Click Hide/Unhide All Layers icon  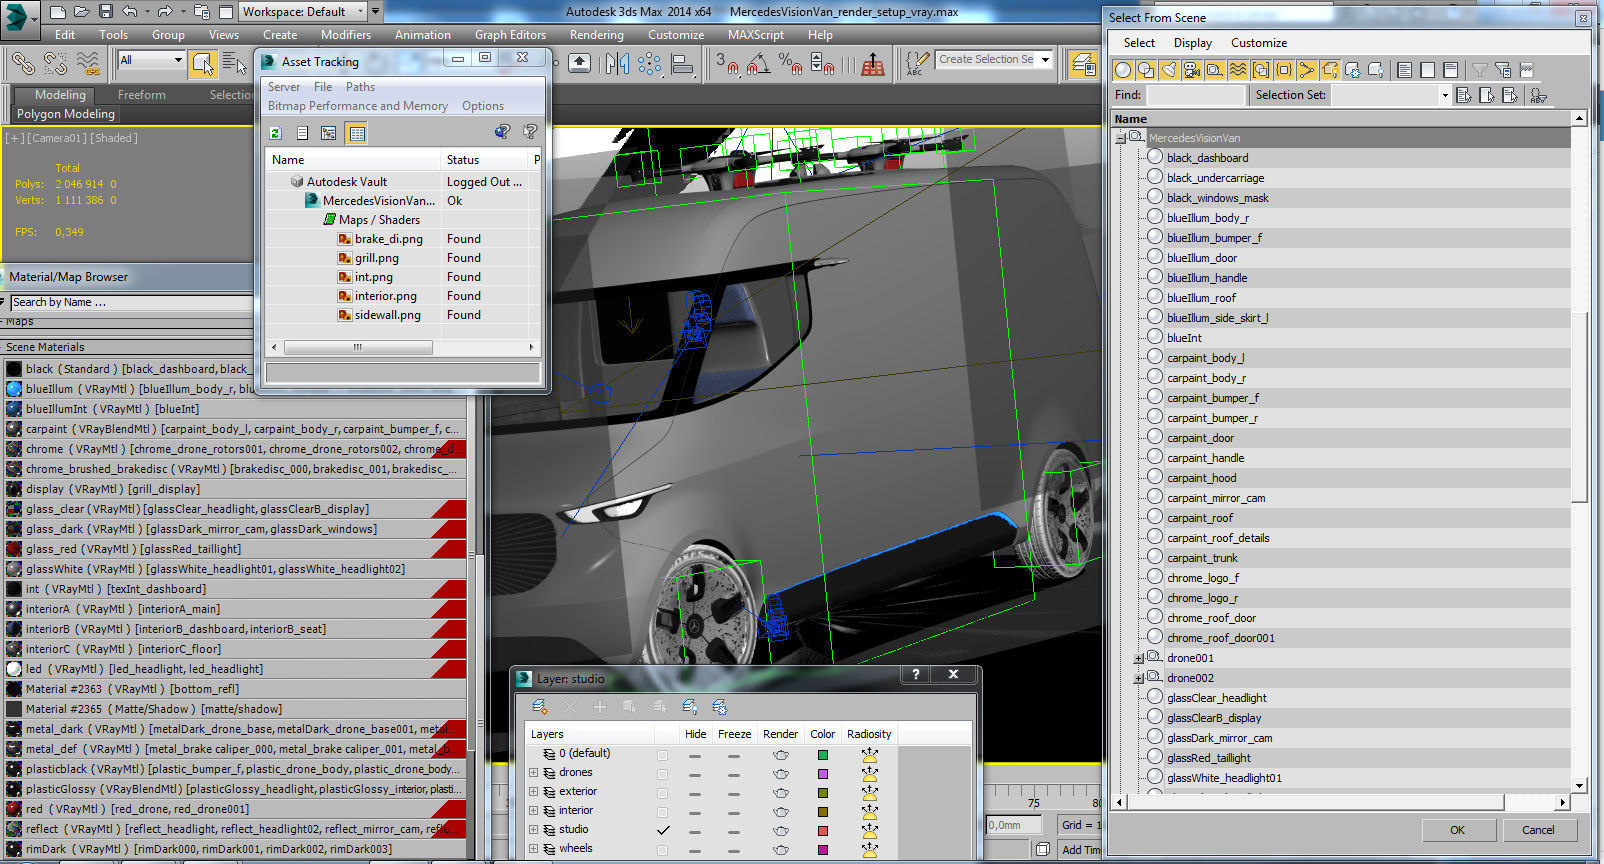coord(690,707)
